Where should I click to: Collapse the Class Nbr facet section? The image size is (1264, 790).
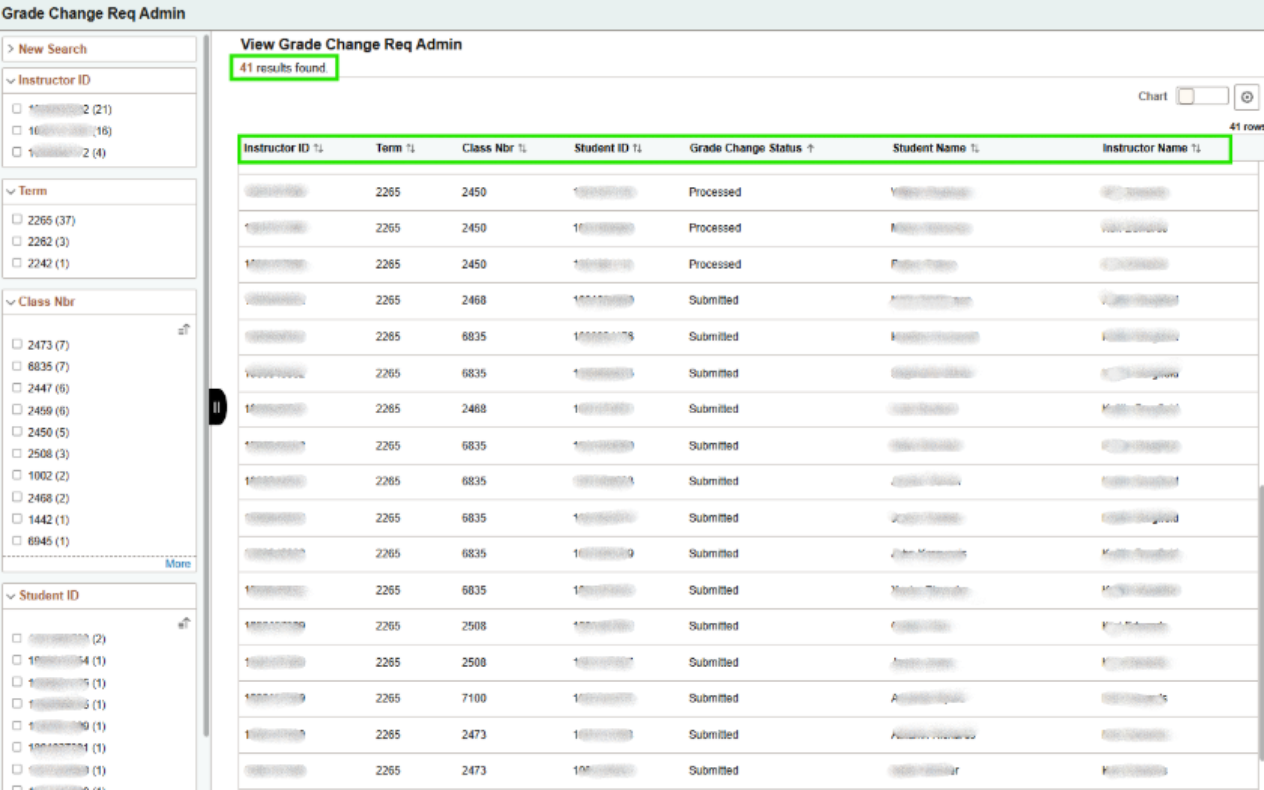tap(40, 301)
